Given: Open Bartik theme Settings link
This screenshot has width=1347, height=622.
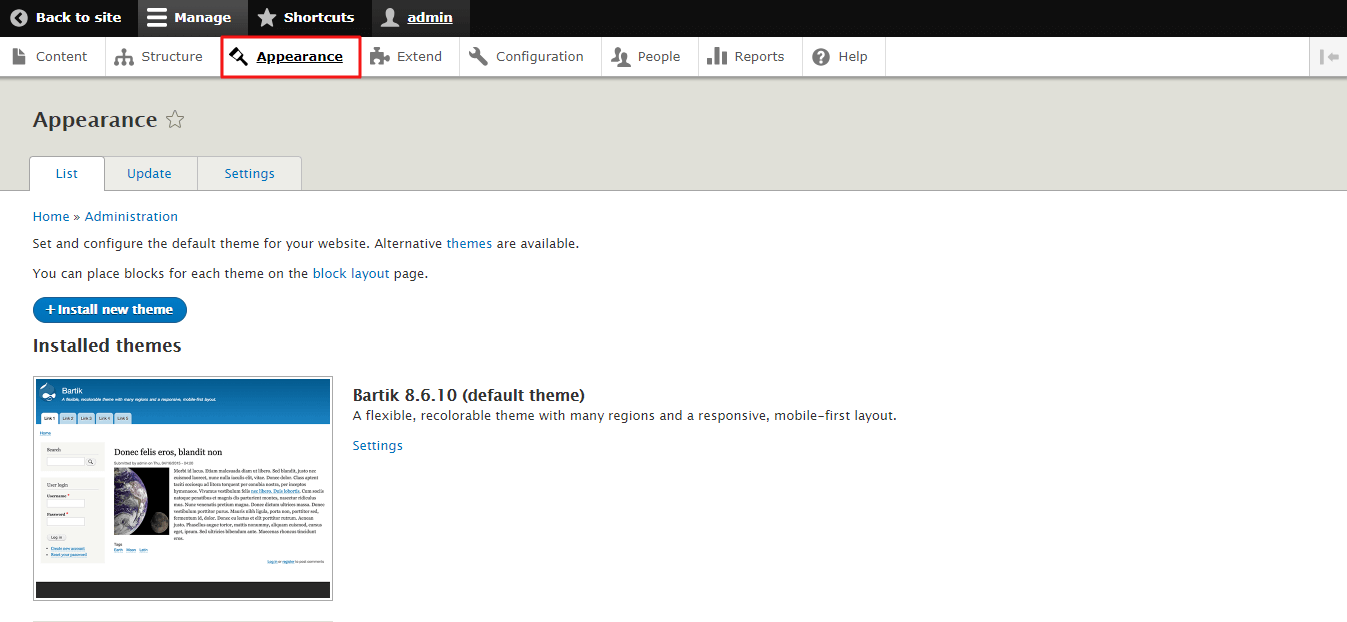Looking at the screenshot, I should pyautogui.click(x=378, y=445).
